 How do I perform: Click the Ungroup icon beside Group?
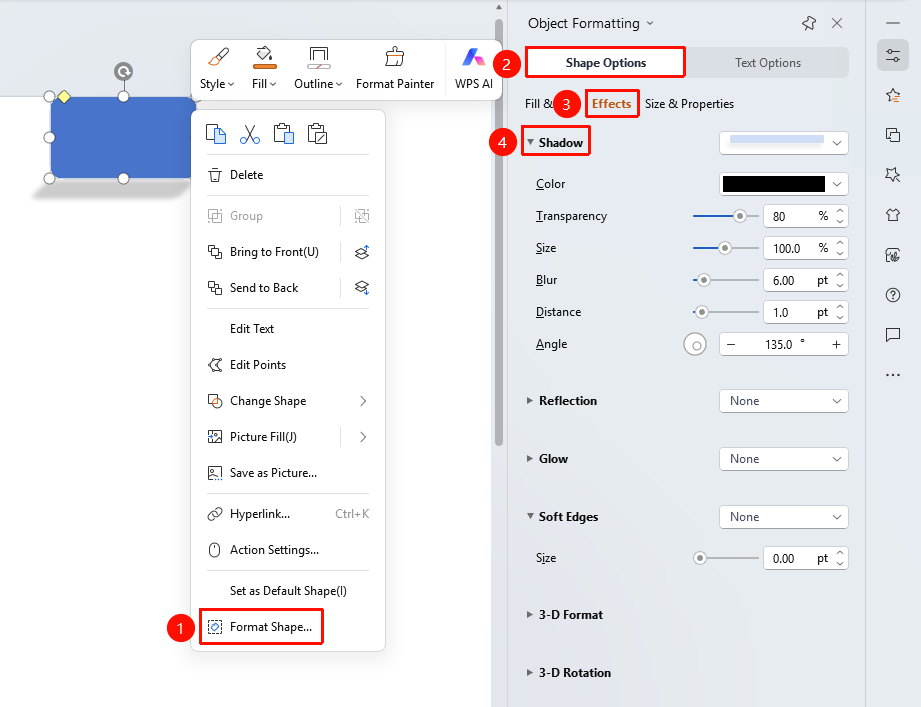pos(362,216)
